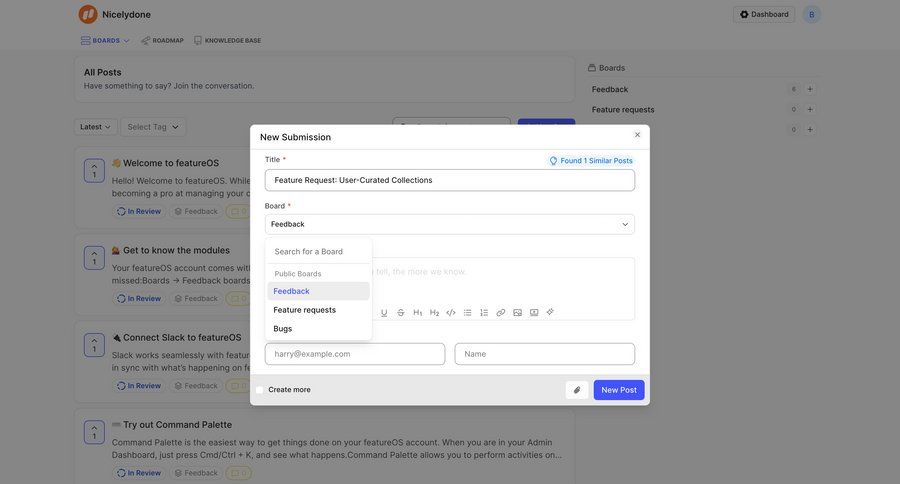Apply underline formatting in the editor
The width and height of the screenshot is (900, 484).
tap(384, 312)
